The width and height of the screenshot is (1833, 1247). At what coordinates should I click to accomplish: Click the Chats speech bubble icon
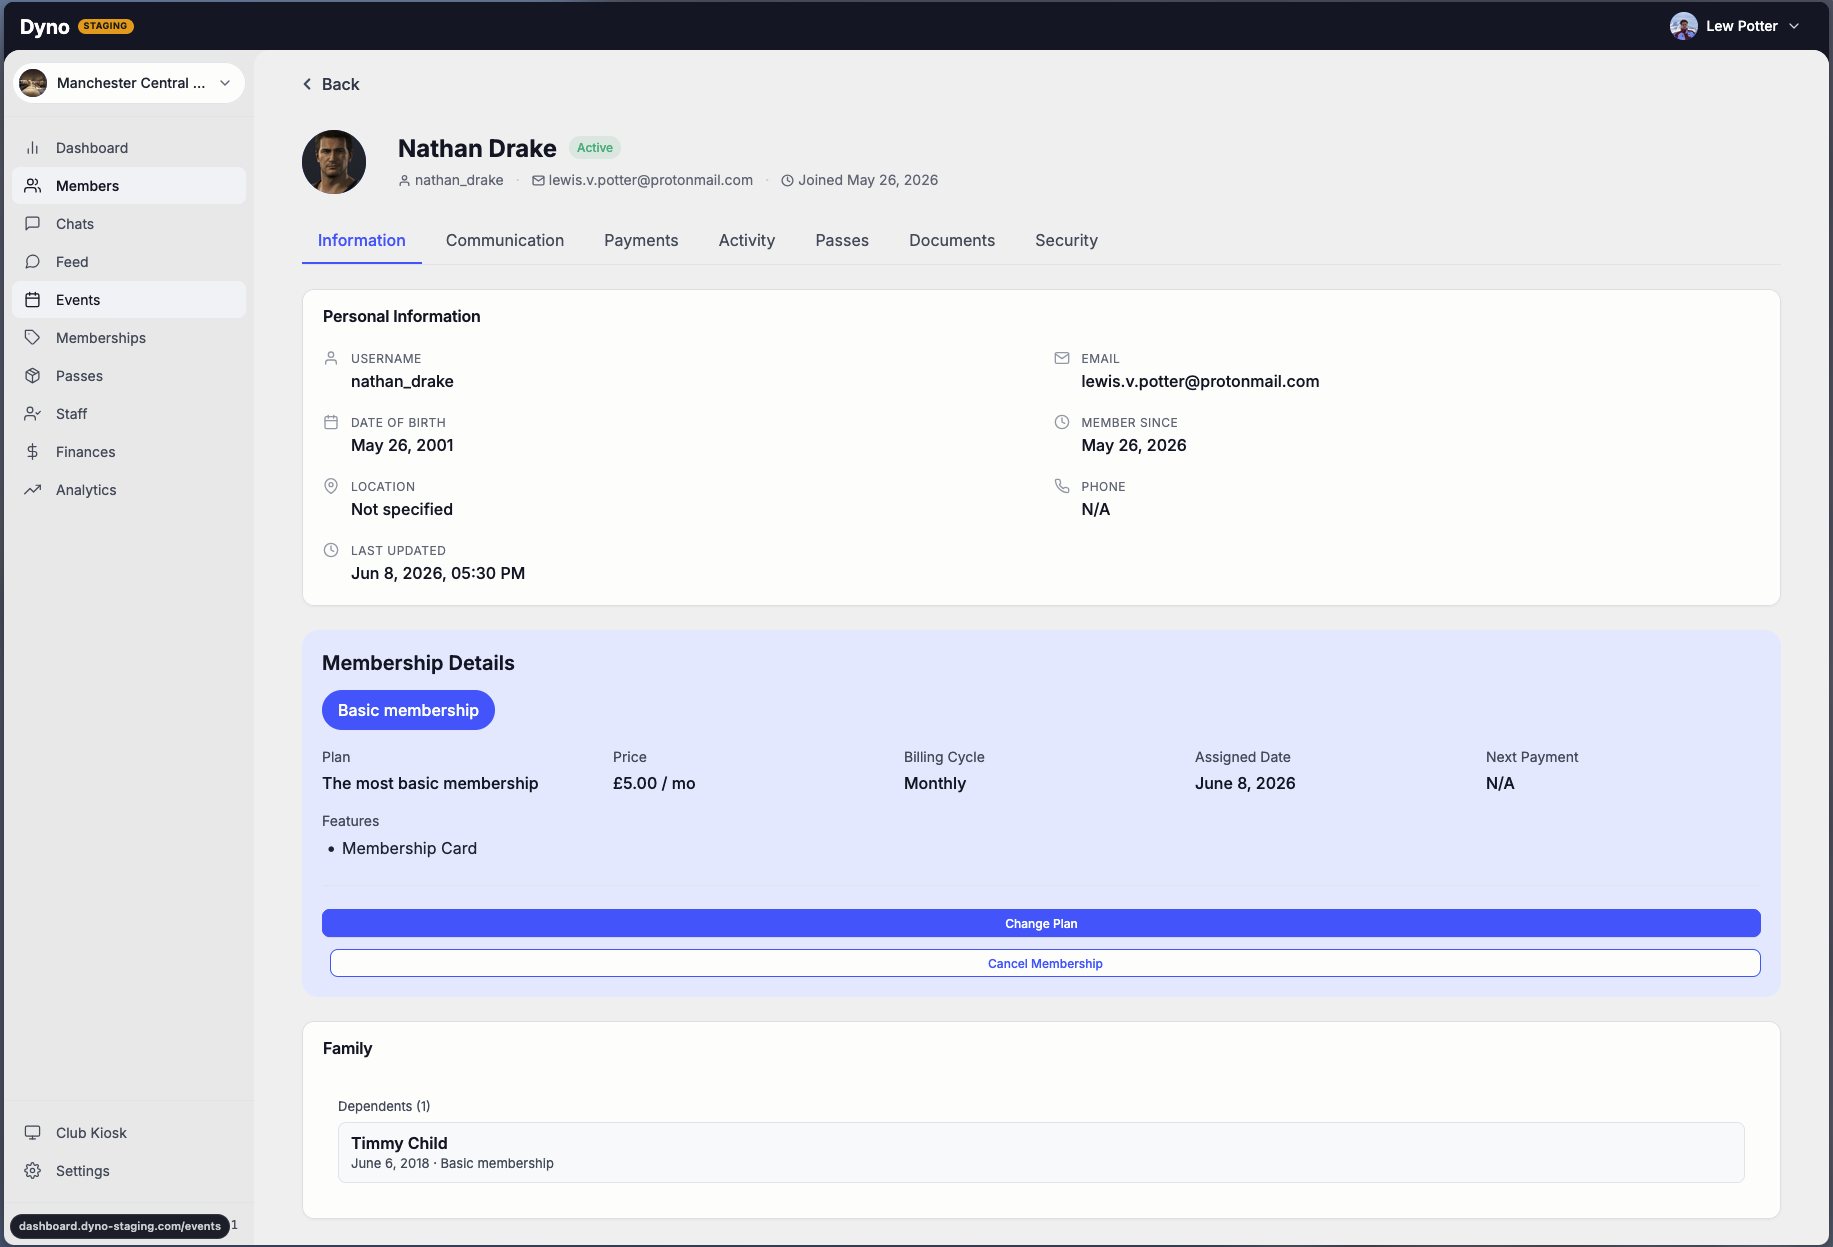pyautogui.click(x=33, y=224)
